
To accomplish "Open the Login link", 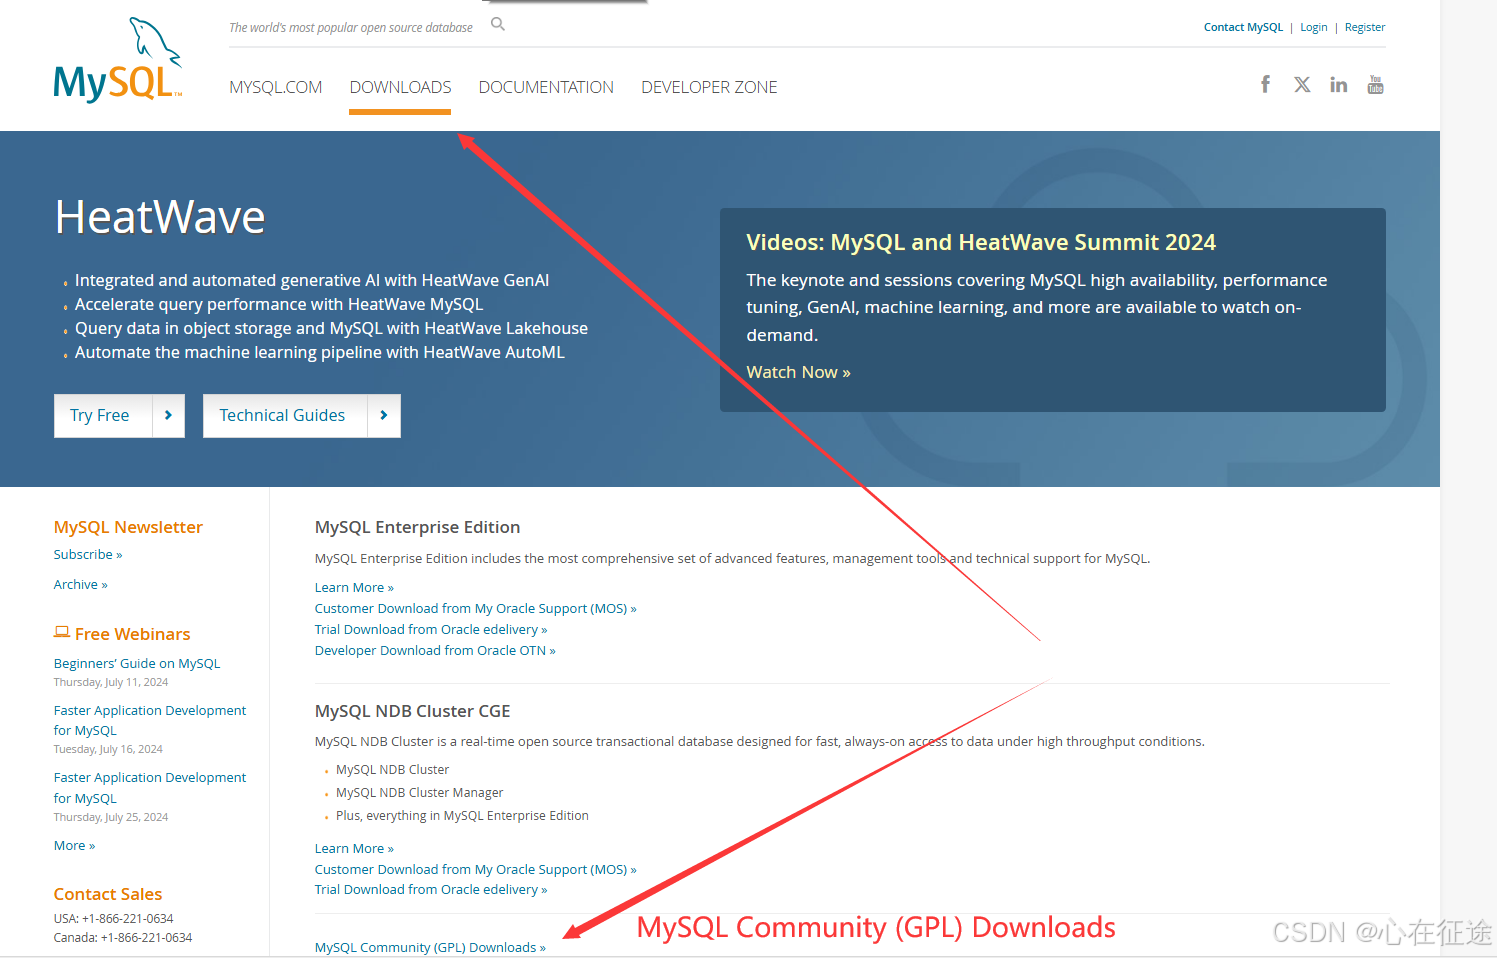I will [x=1314, y=27].
